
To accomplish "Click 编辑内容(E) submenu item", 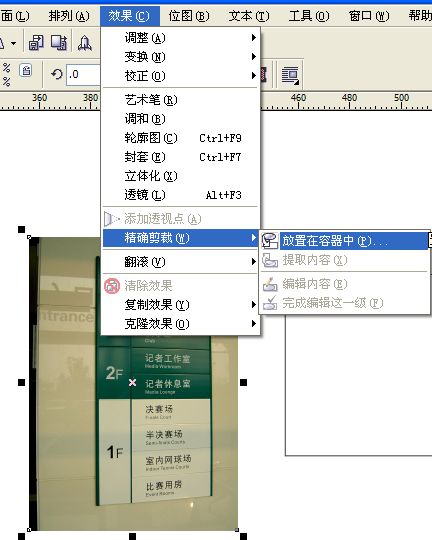I will pyautogui.click(x=344, y=284).
